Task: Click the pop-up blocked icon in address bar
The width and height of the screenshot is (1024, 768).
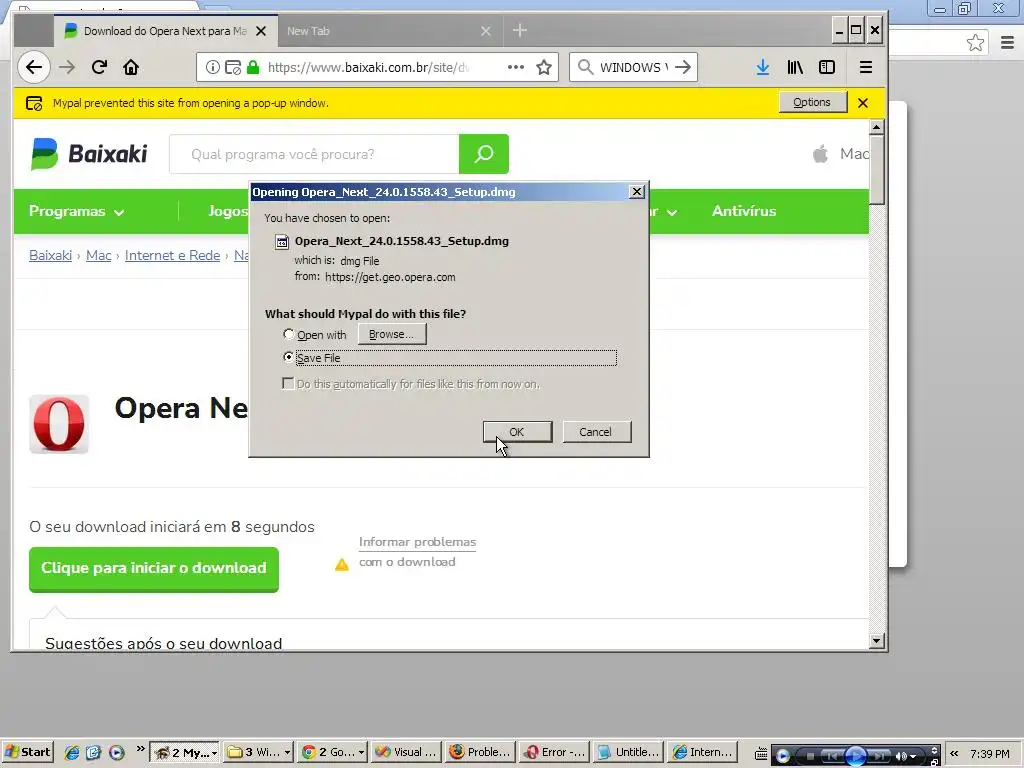Action: (232, 67)
